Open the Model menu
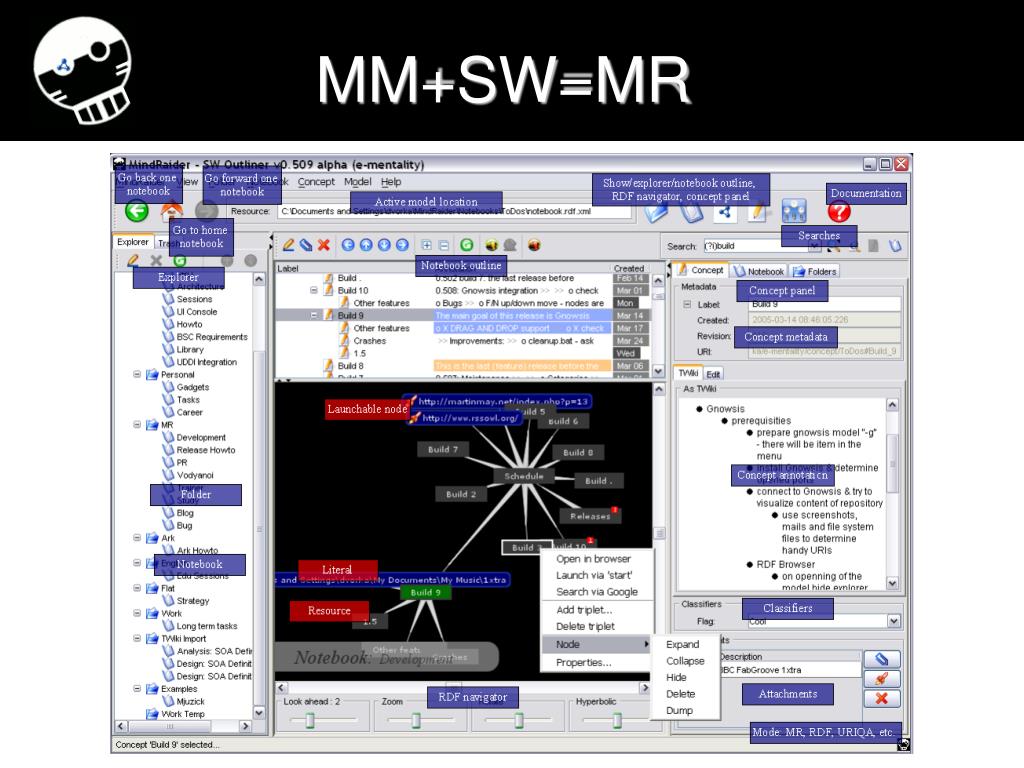Image resolution: width=1024 pixels, height=768 pixels. (357, 182)
